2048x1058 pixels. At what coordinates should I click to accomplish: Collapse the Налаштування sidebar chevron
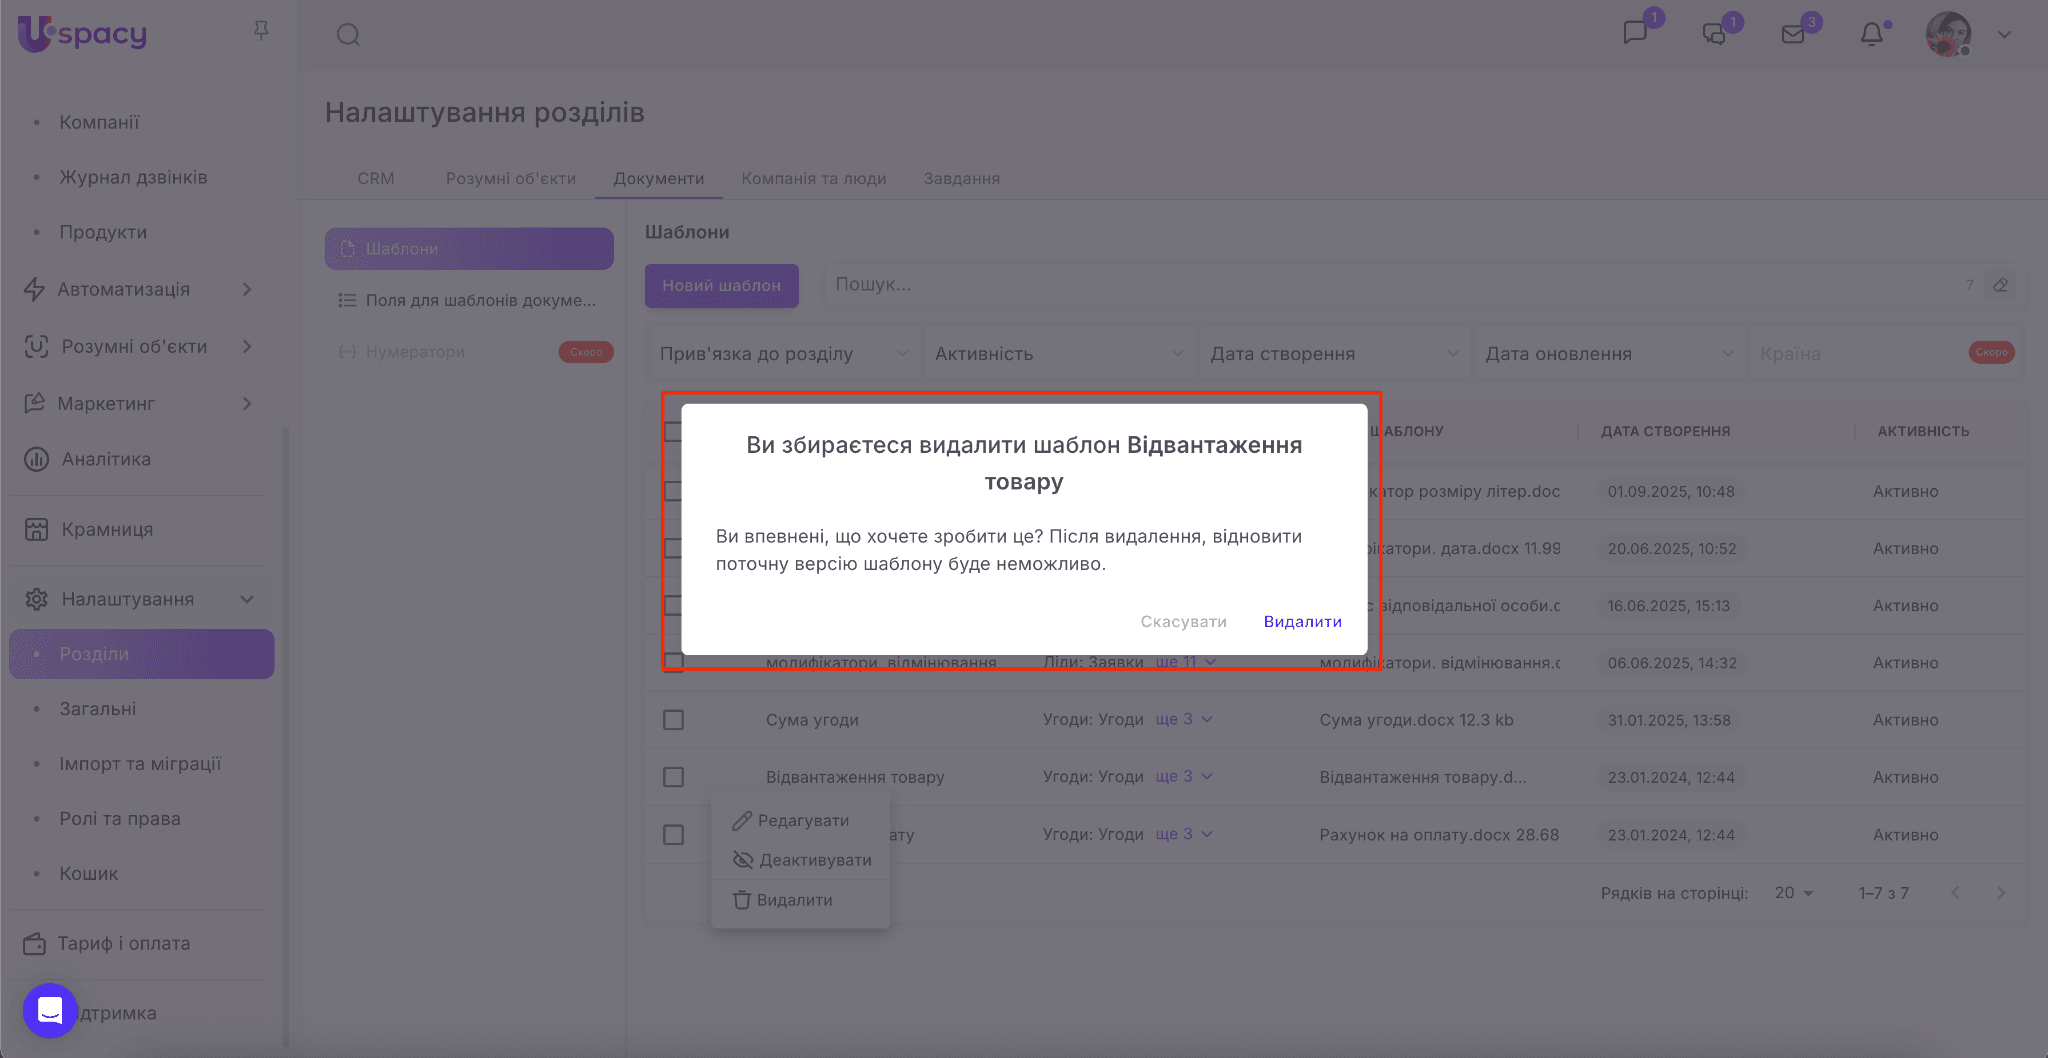click(x=247, y=599)
